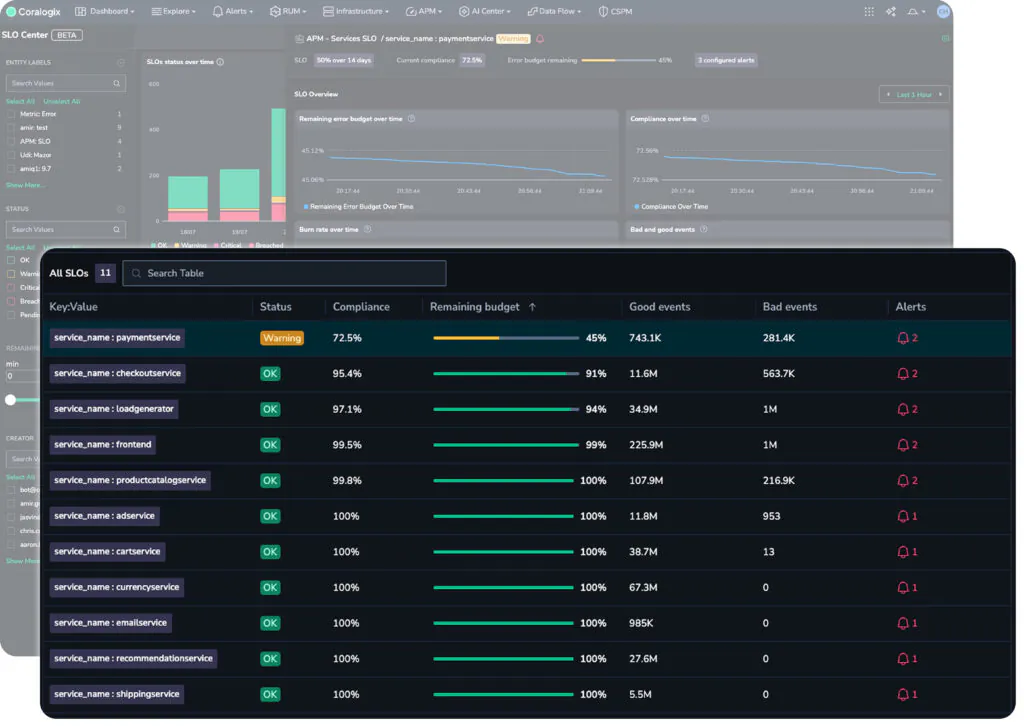Click the Good events column header
The height and width of the screenshot is (727, 1024).
[660, 307]
